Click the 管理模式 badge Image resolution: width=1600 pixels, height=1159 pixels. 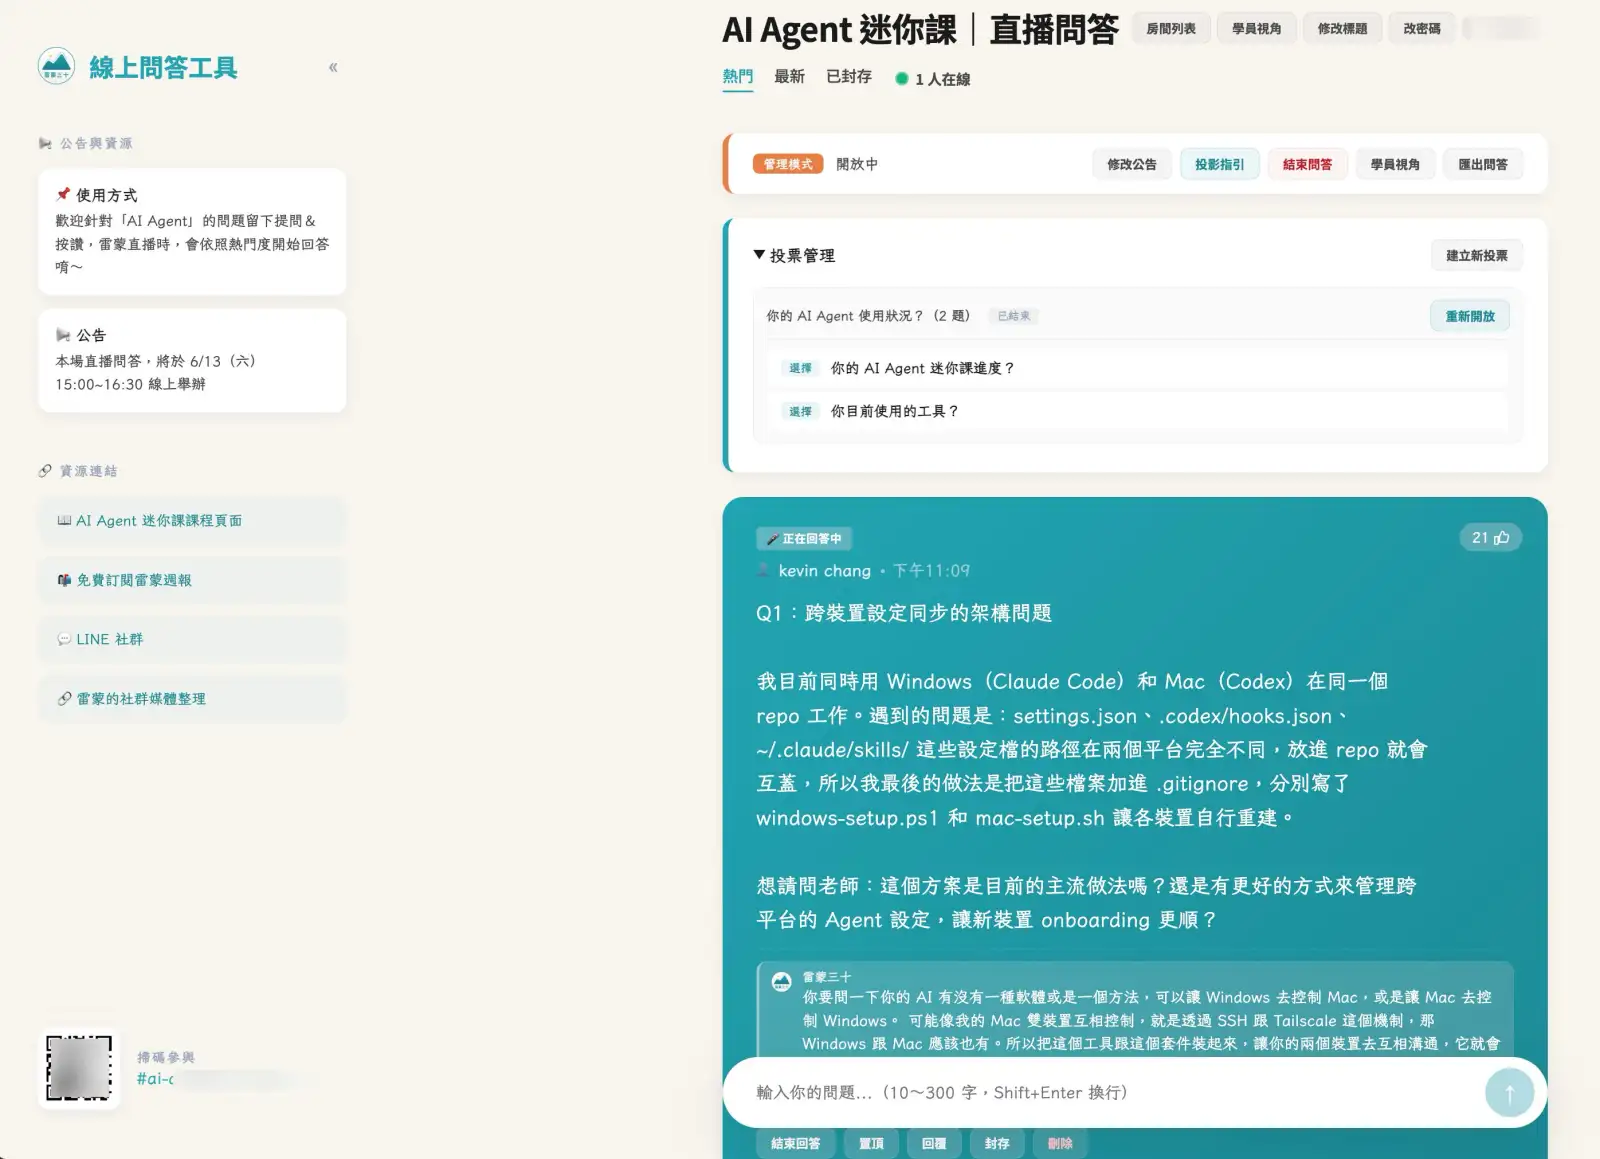coord(788,164)
